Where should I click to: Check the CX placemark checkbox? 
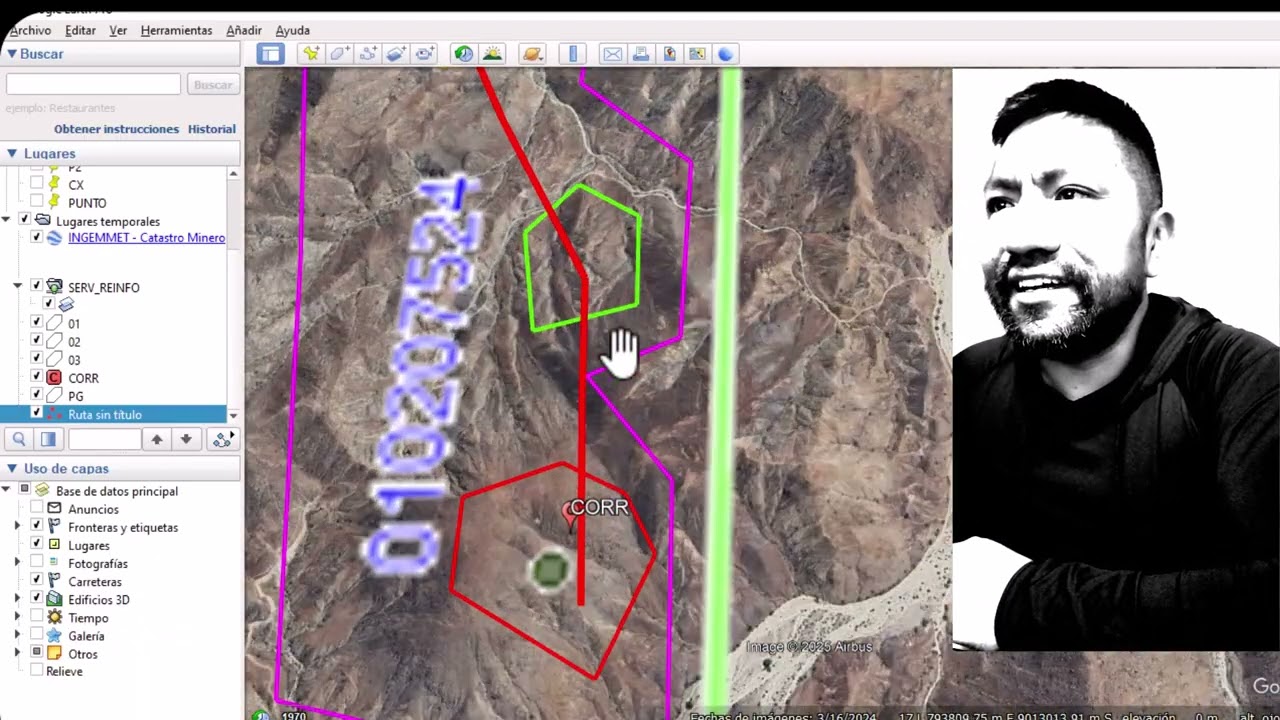(37, 184)
